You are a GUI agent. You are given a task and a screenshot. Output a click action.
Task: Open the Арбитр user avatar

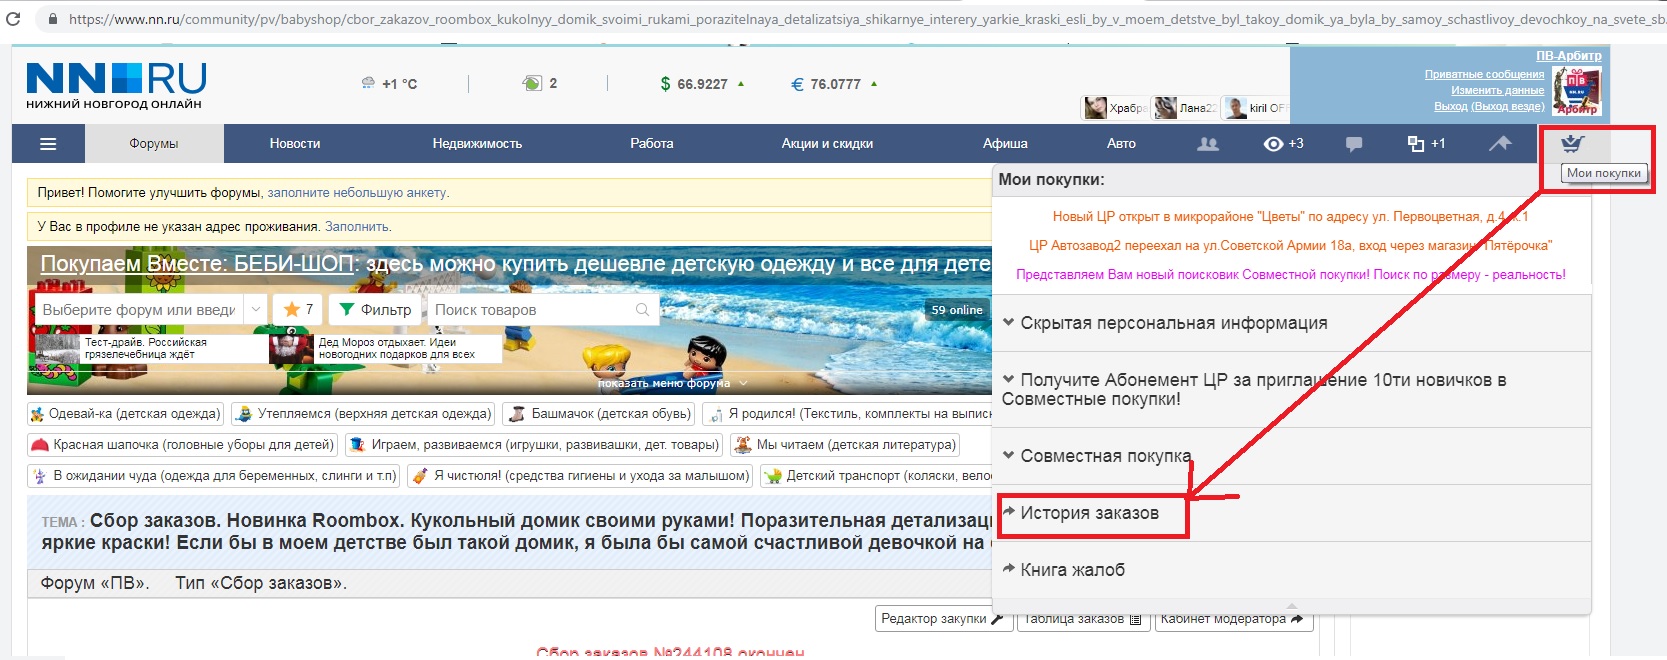tap(1576, 92)
